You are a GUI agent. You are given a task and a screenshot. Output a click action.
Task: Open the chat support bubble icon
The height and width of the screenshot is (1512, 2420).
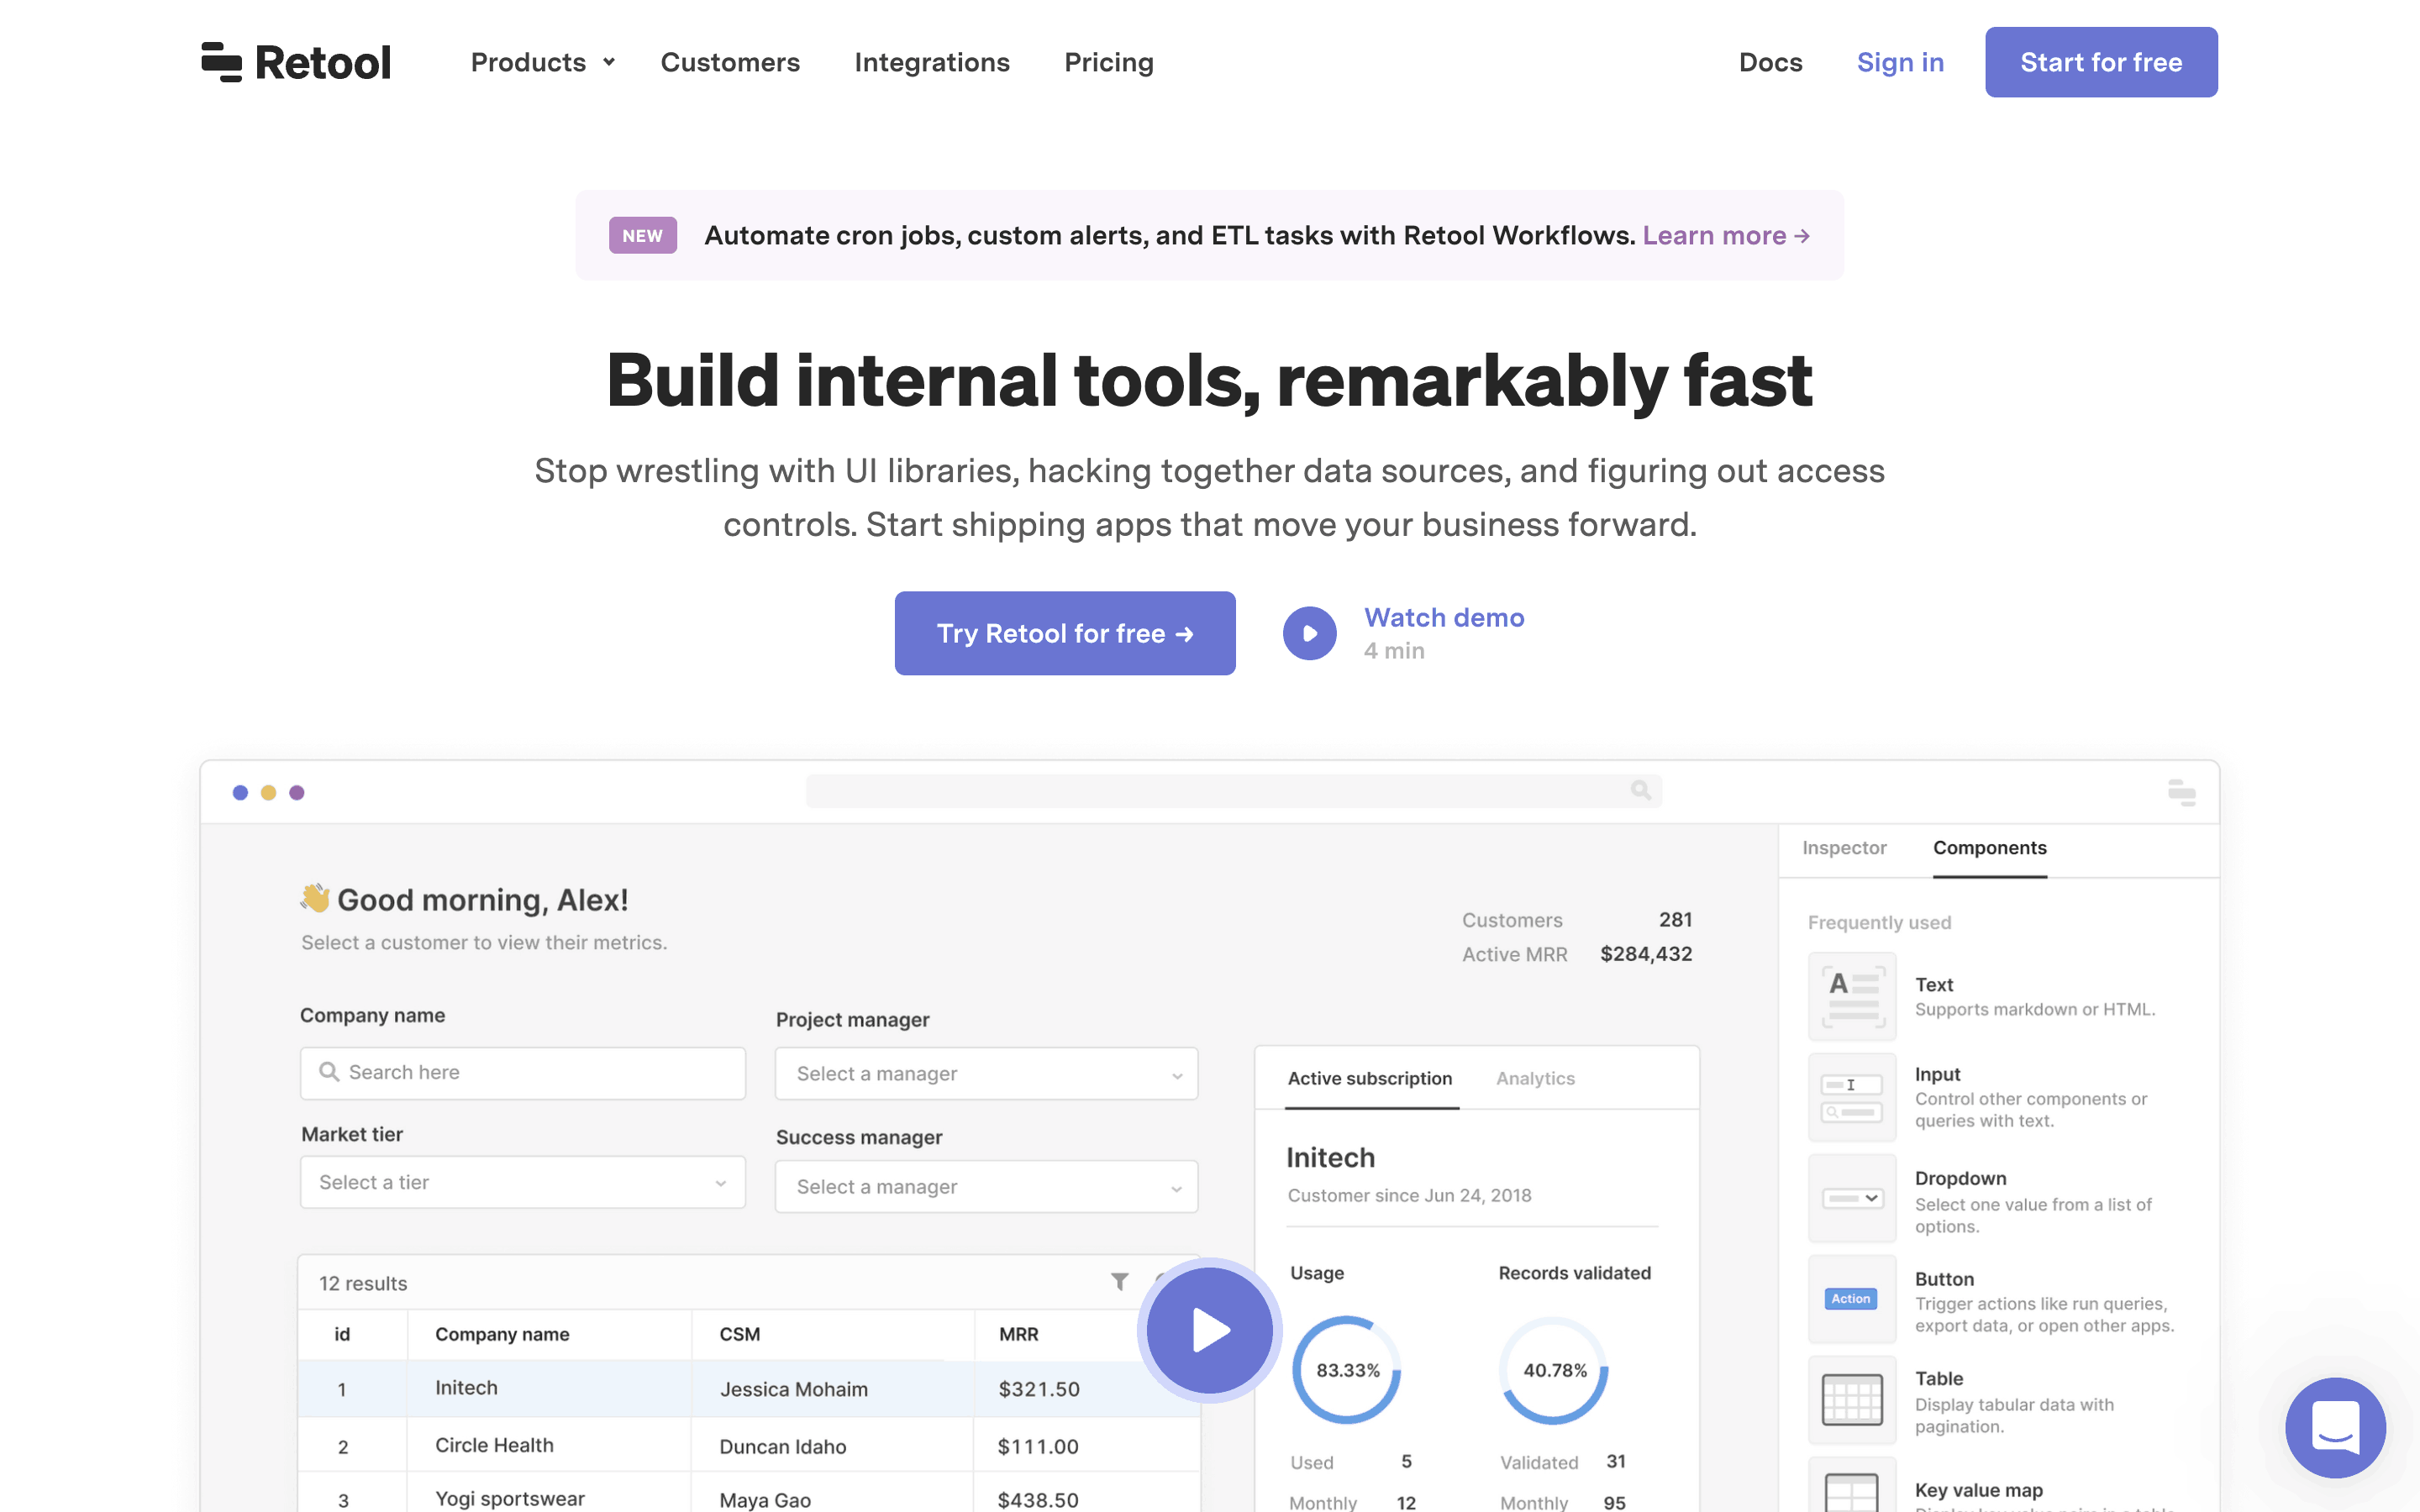[2334, 1427]
